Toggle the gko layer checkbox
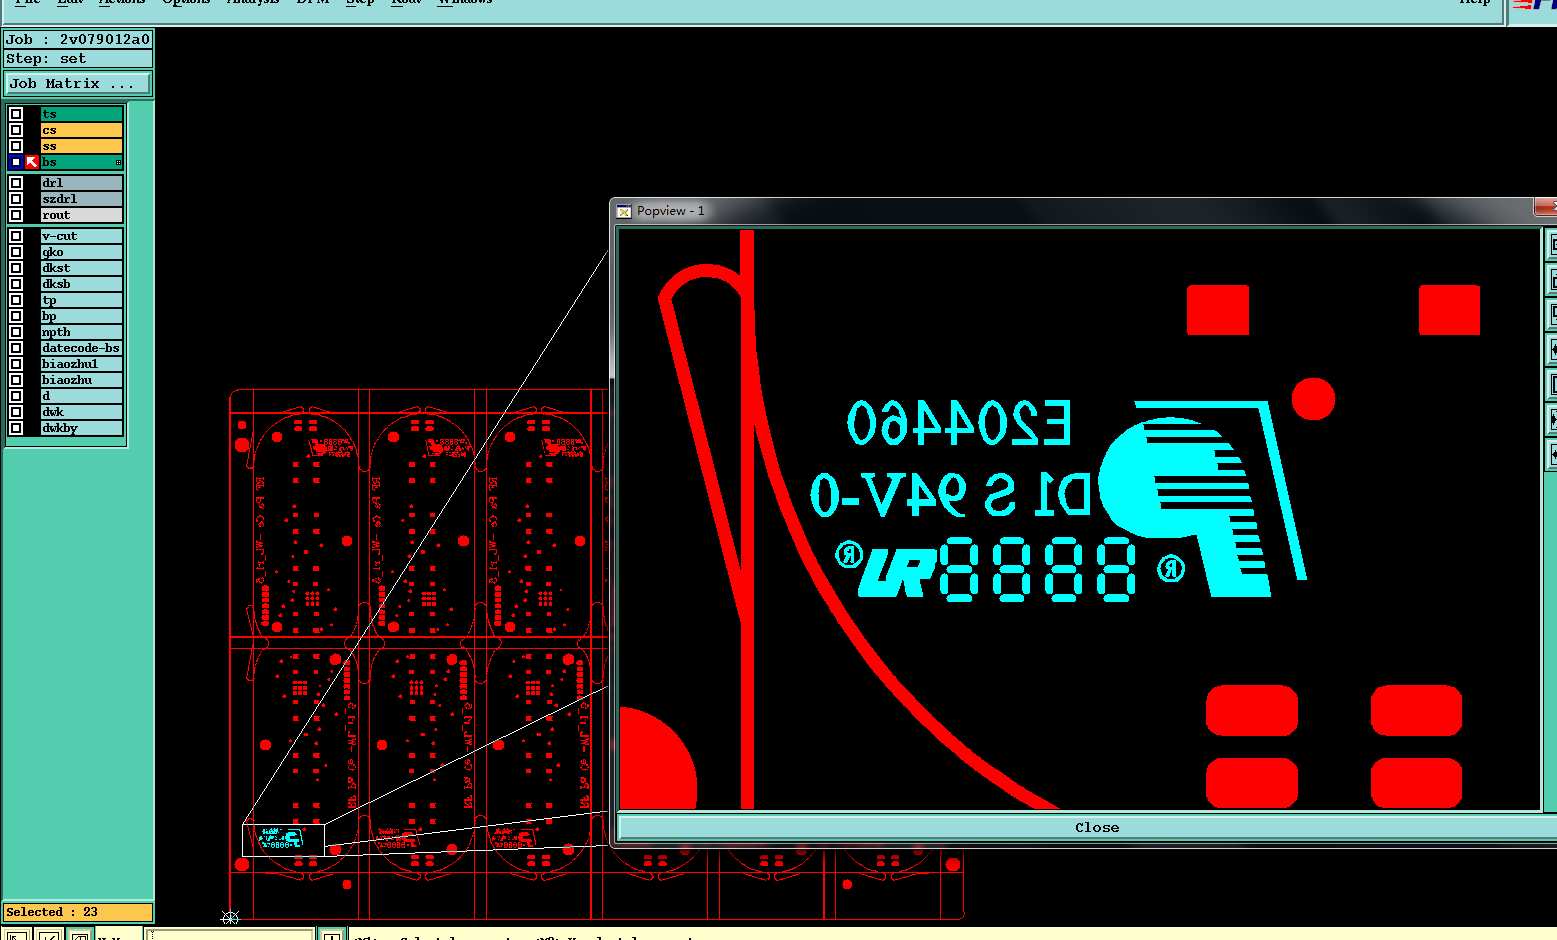 (x=16, y=252)
